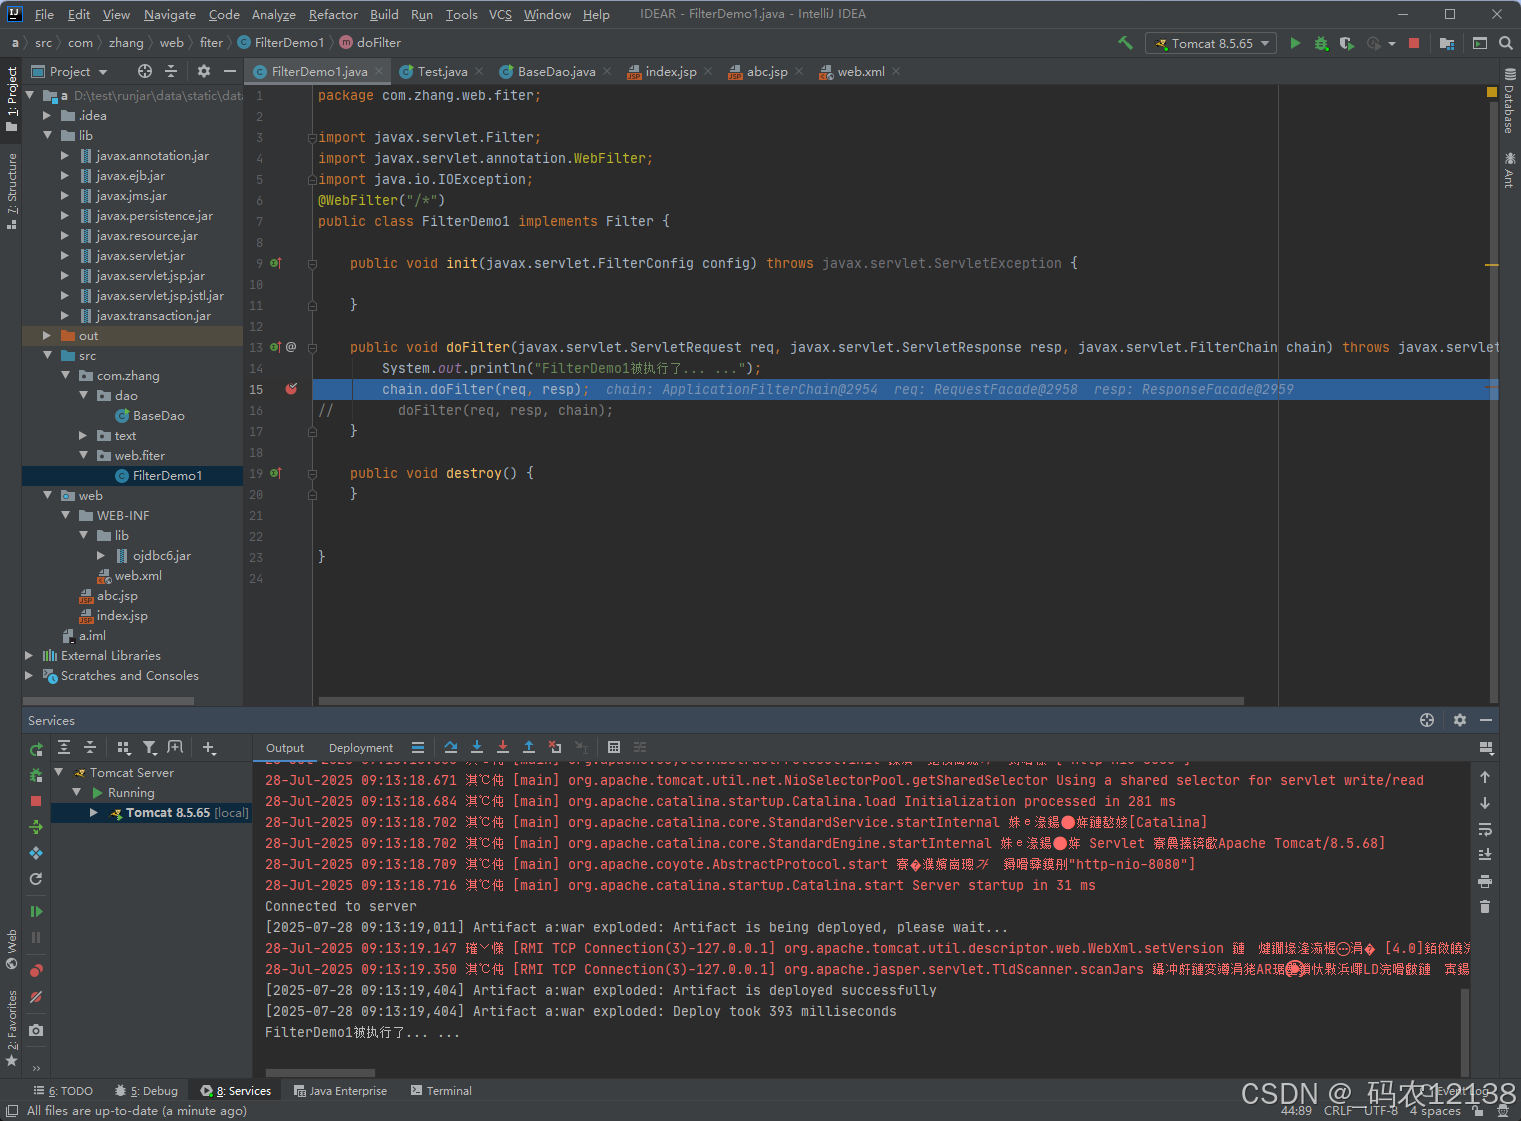View breakpoints with the red circles icon
1521x1121 pixels.
click(x=36, y=970)
